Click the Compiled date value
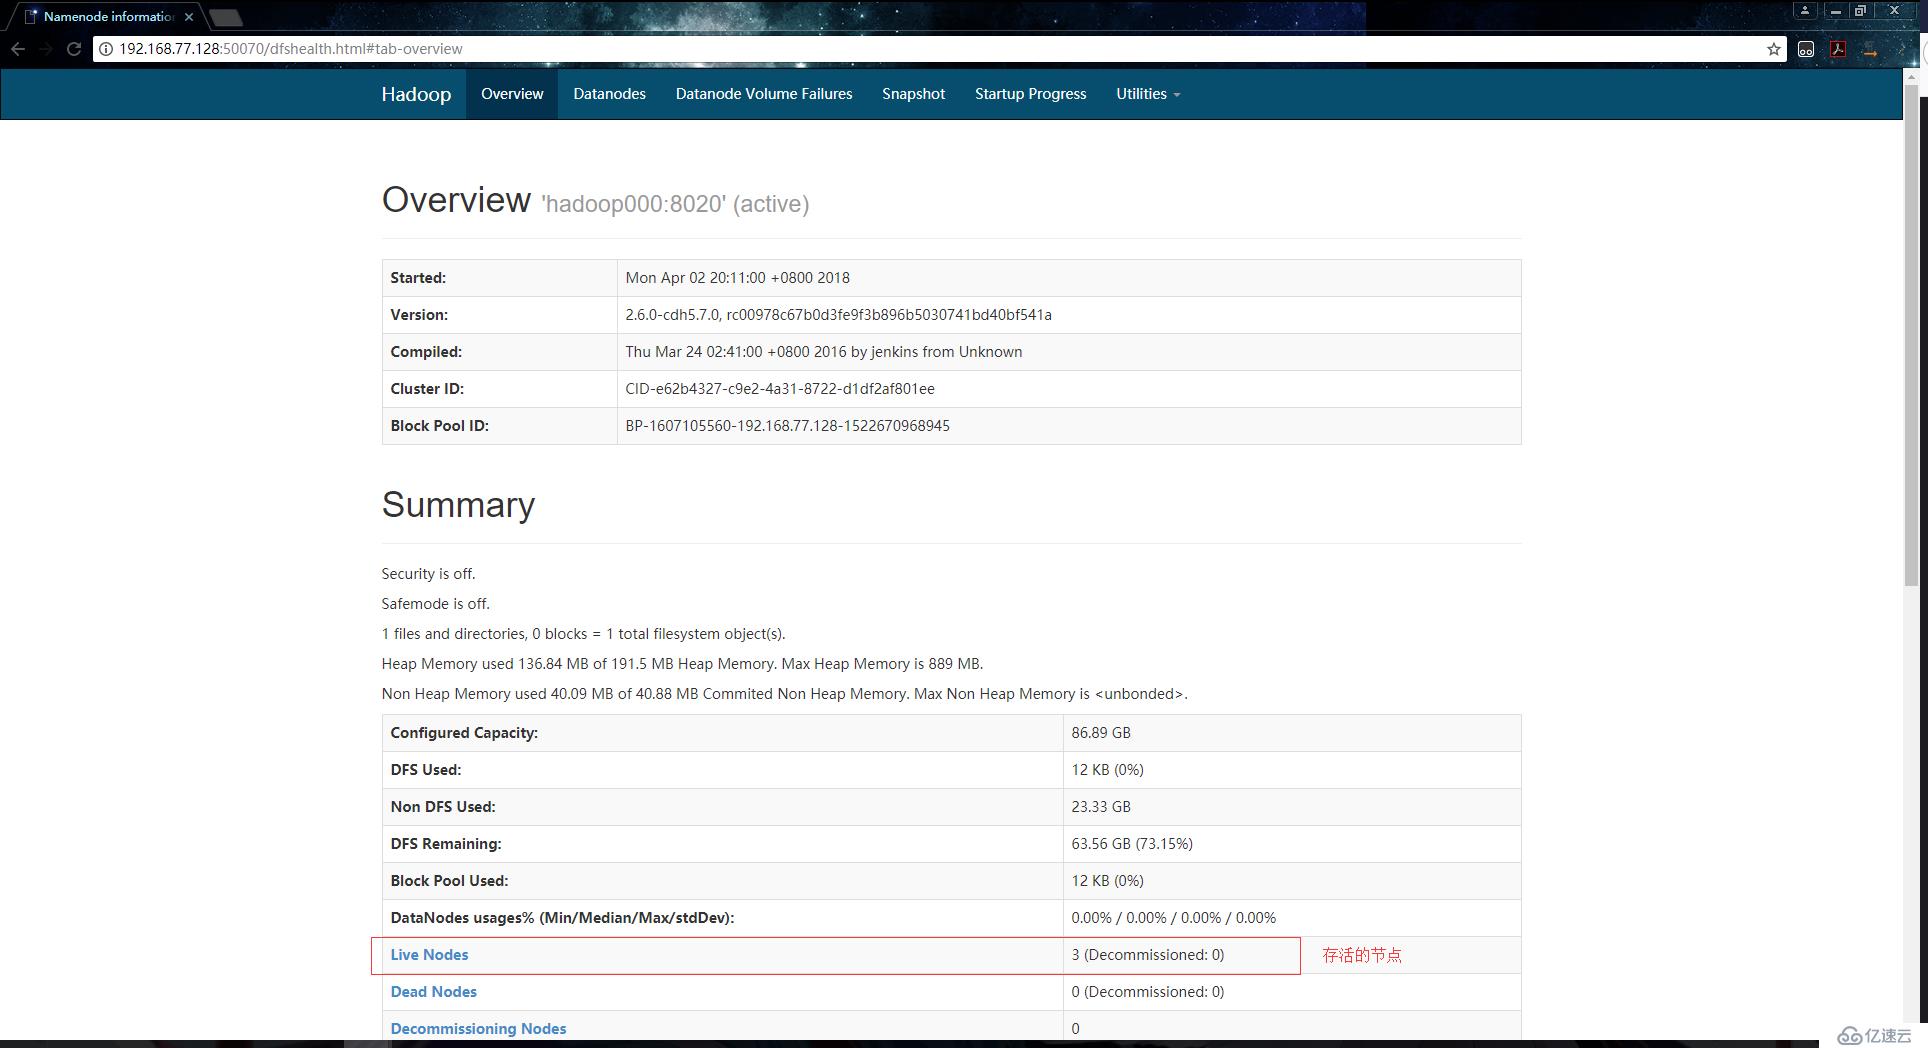This screenshot has height=1048, width=1928. tap(823, 352)
